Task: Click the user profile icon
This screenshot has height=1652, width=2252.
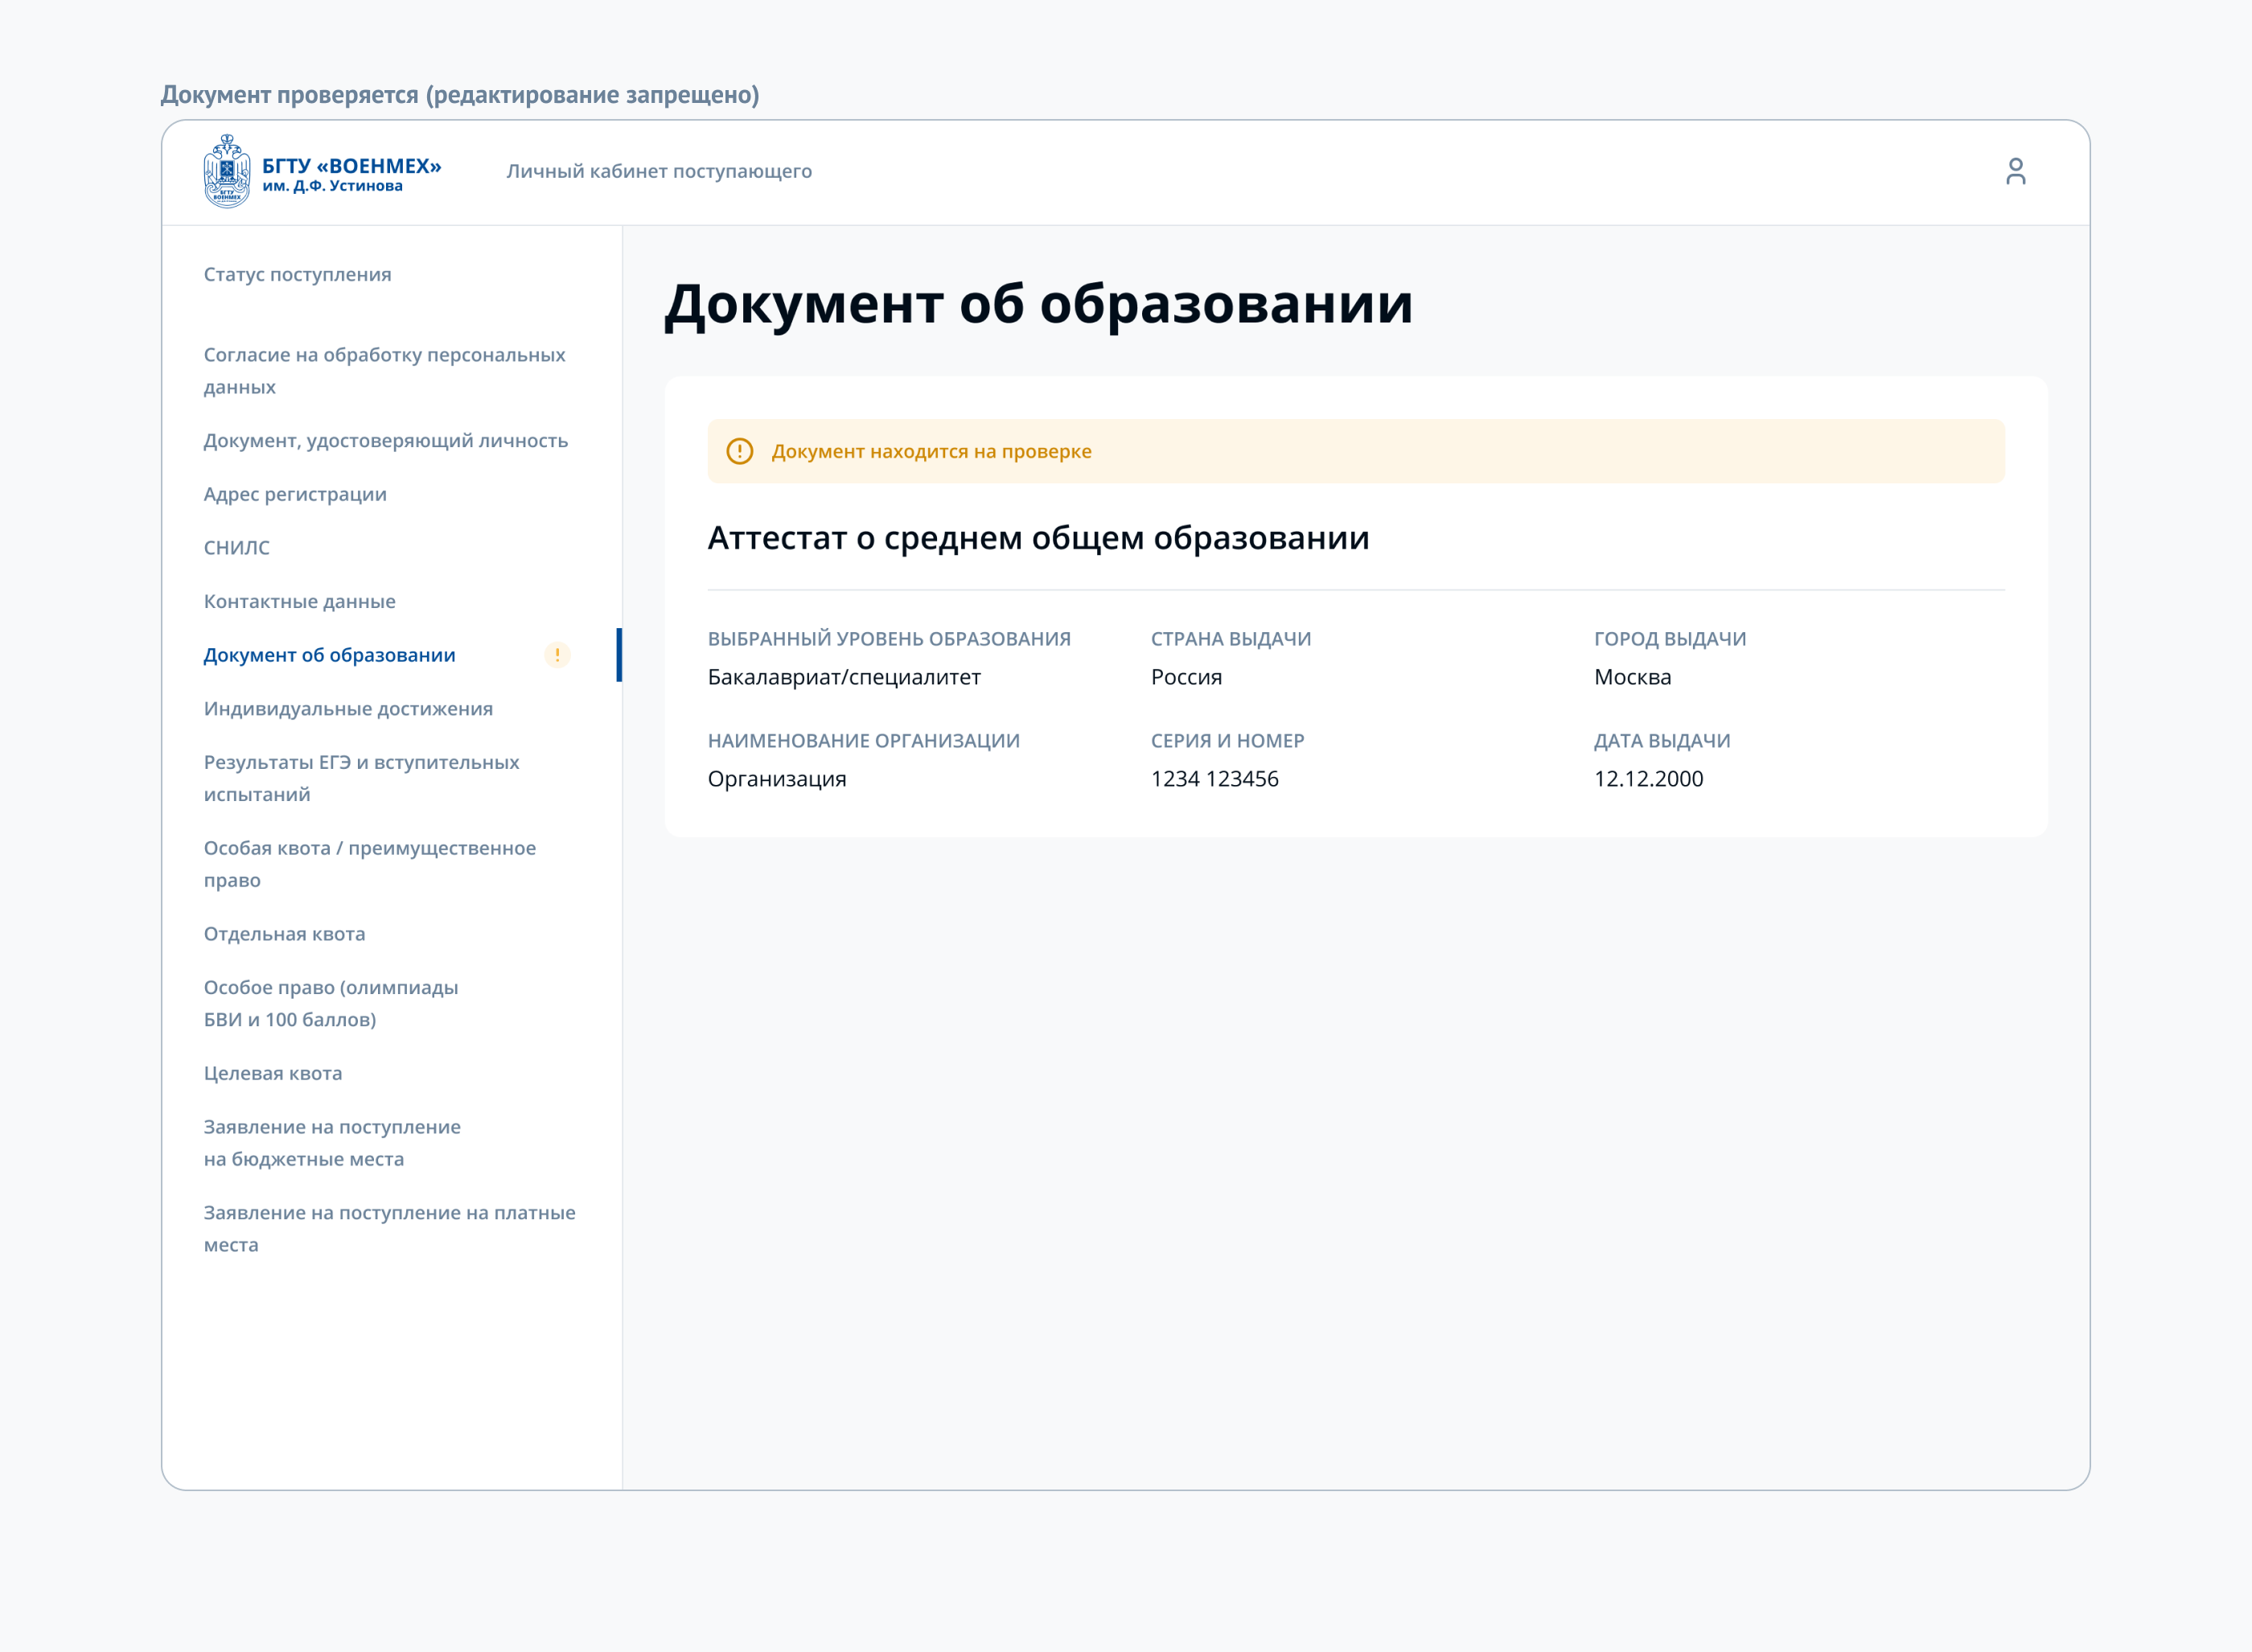Action: point(2015,171)
